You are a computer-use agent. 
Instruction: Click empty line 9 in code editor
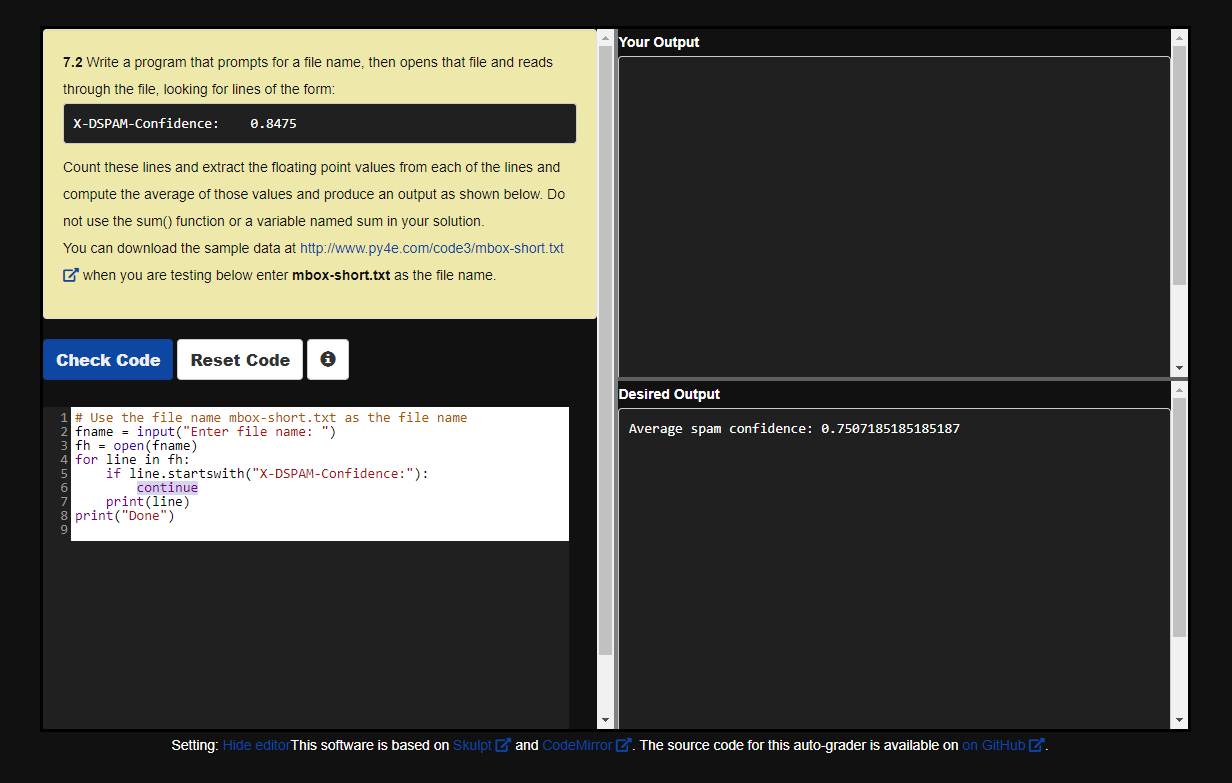(x=320, y=530)
